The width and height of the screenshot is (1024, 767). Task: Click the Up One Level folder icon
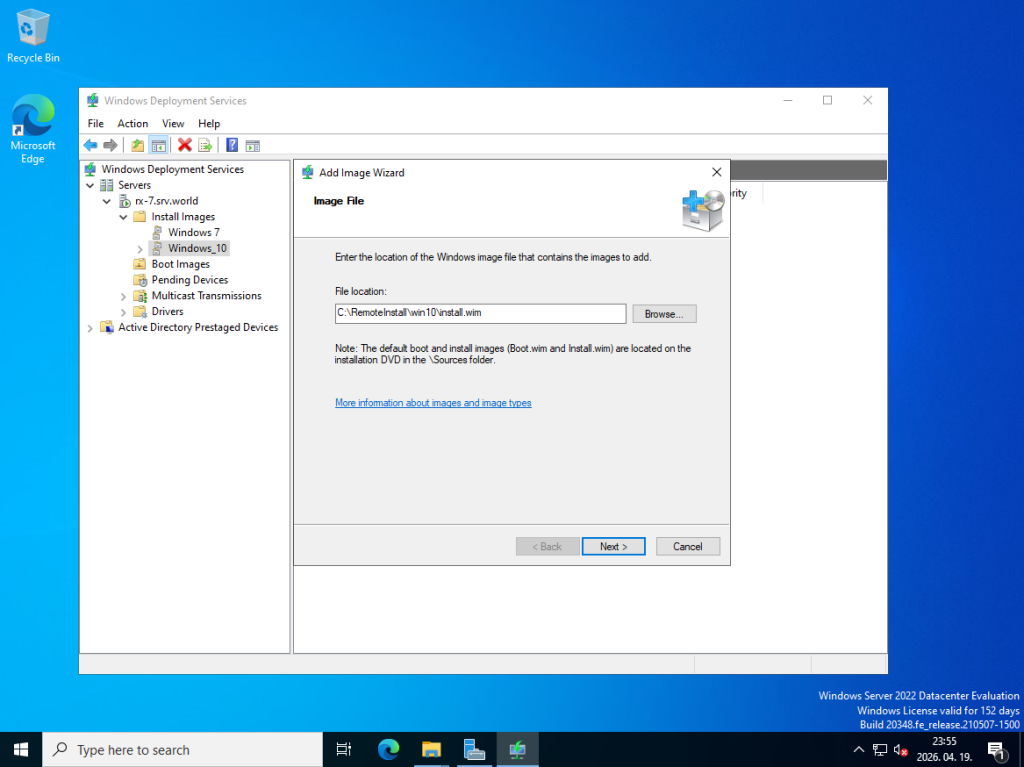pyautogui.click(x=138, y=145)
